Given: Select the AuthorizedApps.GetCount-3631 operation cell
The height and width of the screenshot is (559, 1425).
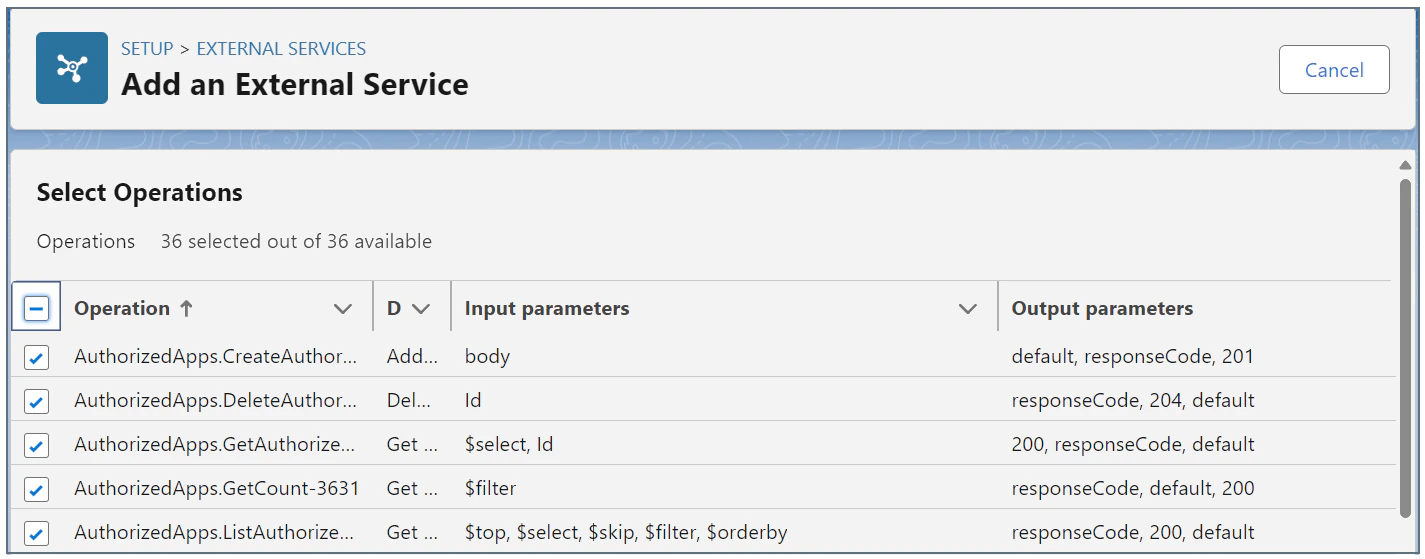Looking at the screenshot, I should 216,489.
